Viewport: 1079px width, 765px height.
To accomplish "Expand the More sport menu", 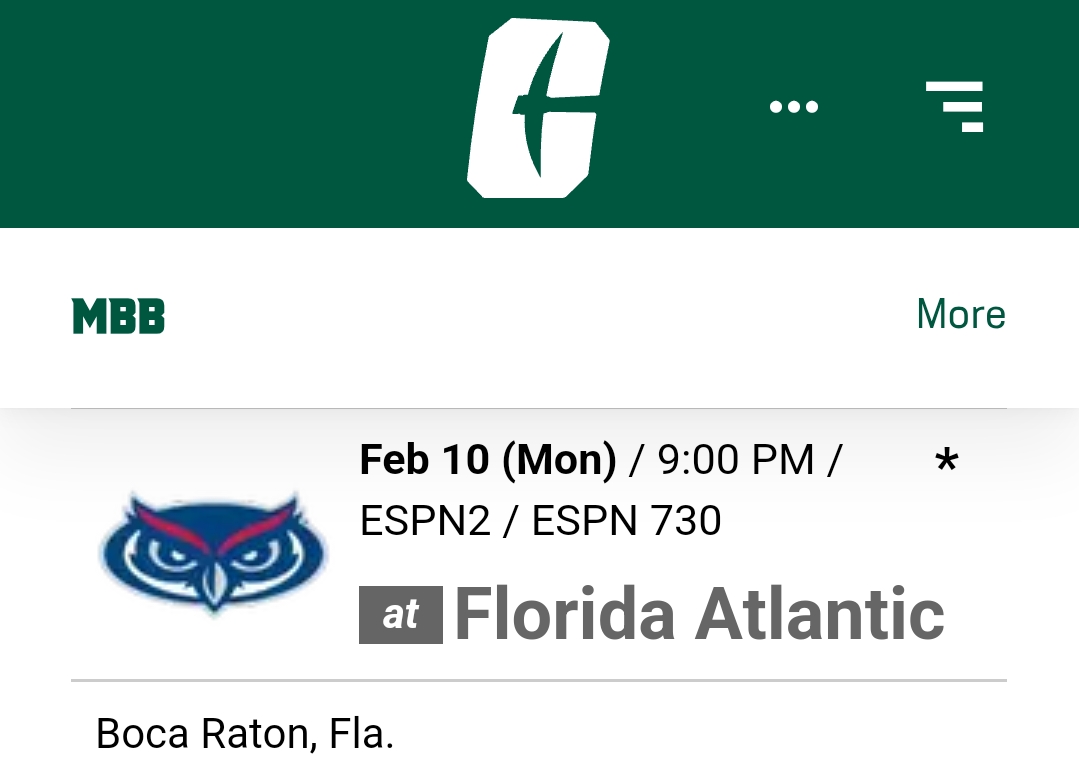I will (x=961, y=314).
